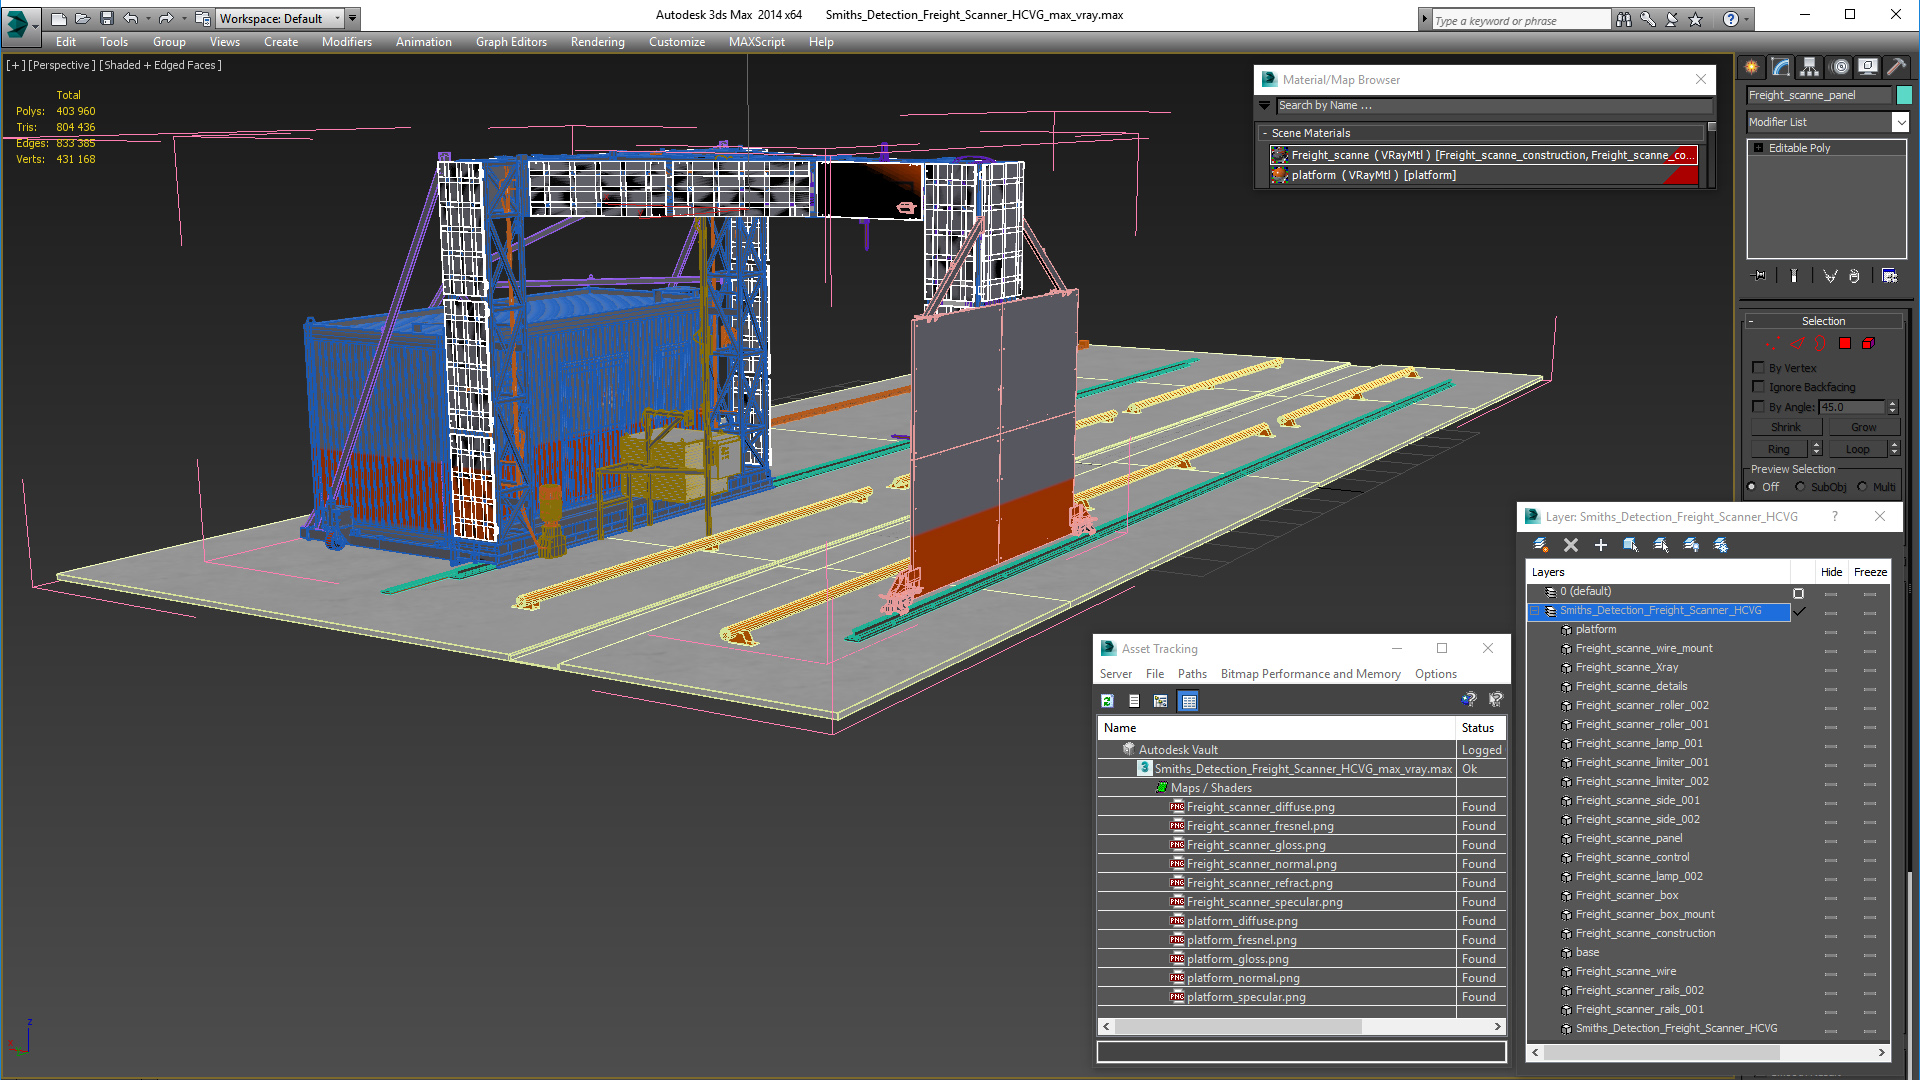Click Loop selection button

pyautogui.click(x=1857, y=449)
